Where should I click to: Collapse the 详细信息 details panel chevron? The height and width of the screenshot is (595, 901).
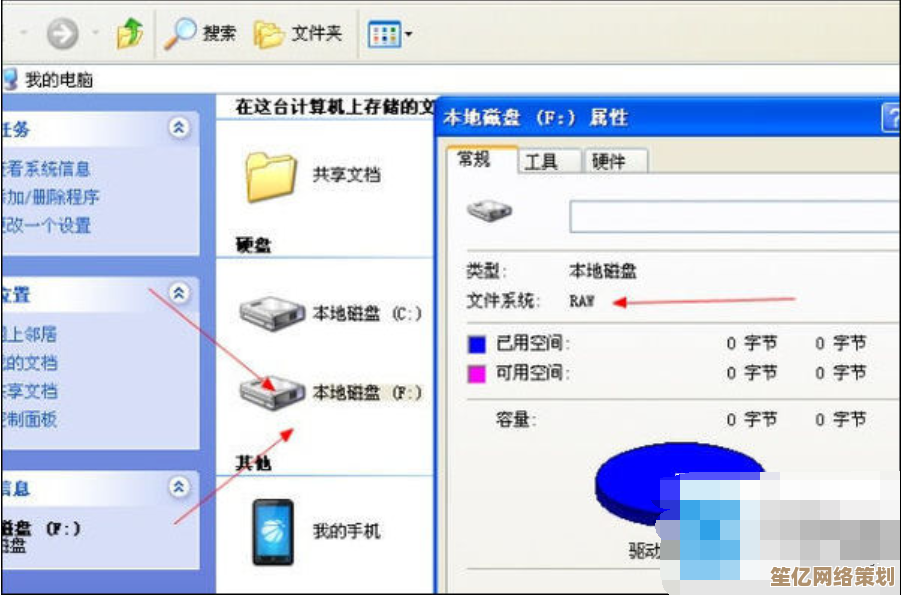pyautogui.click(x=179, y=487)
